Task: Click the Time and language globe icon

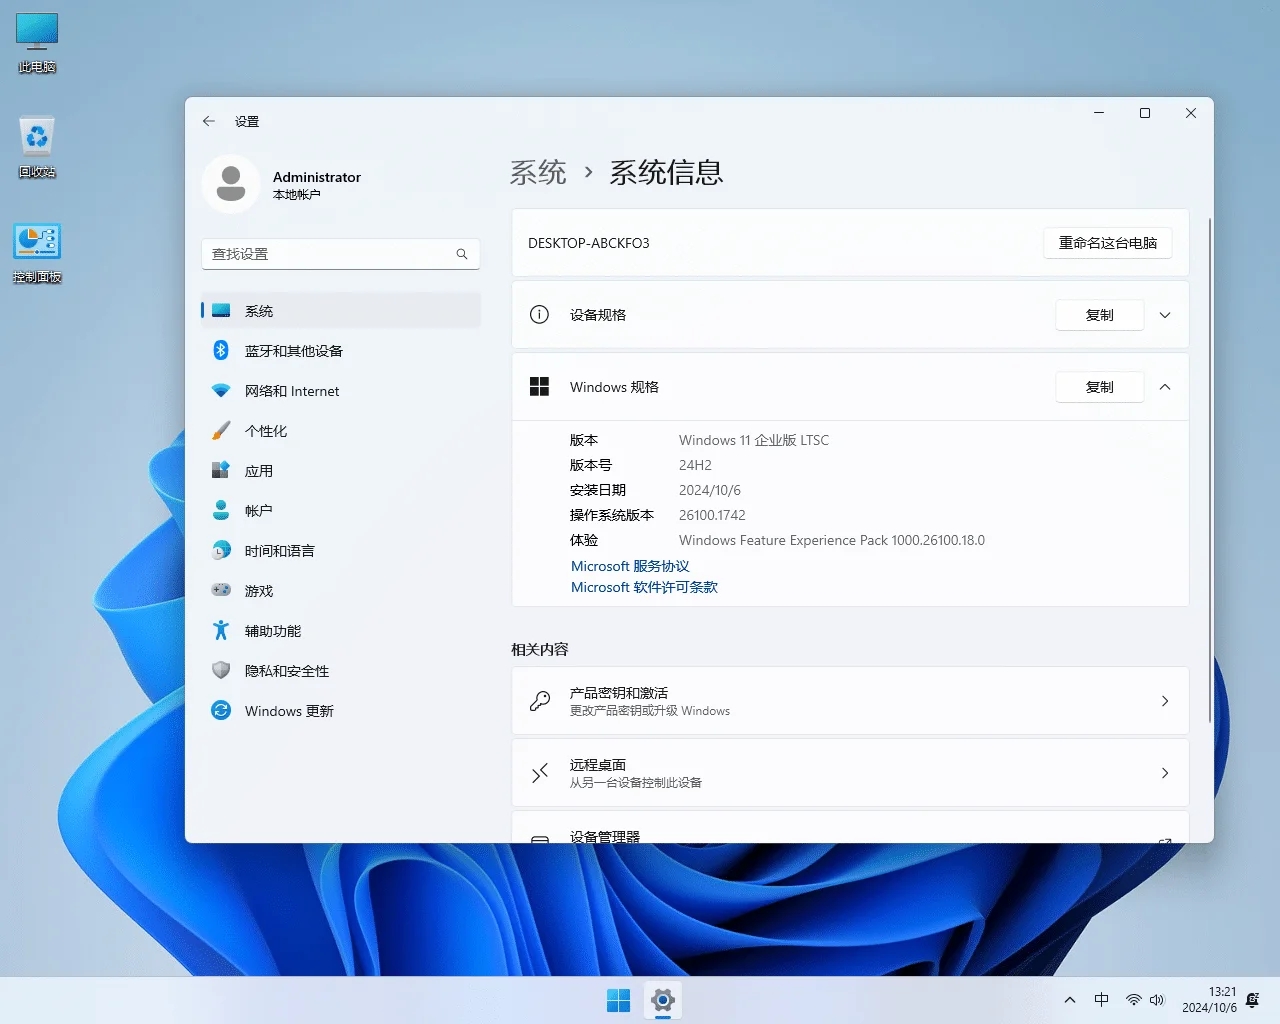Action: tap(221, 550)
